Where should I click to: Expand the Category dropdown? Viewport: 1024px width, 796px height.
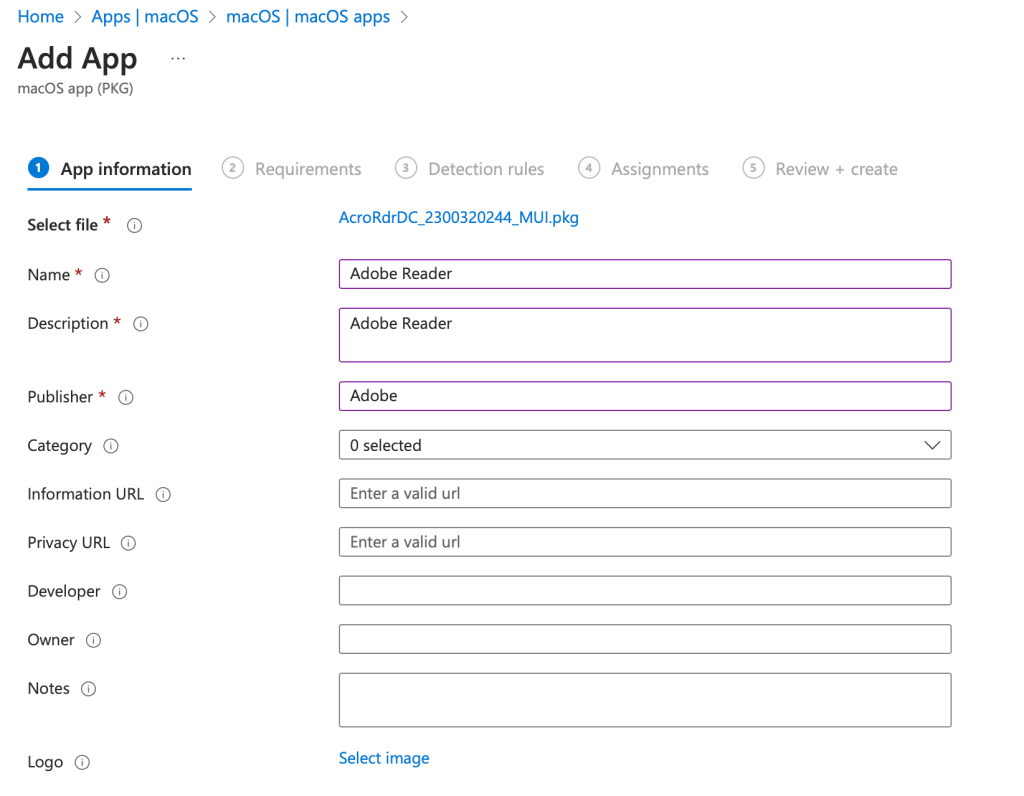(644, 445)
